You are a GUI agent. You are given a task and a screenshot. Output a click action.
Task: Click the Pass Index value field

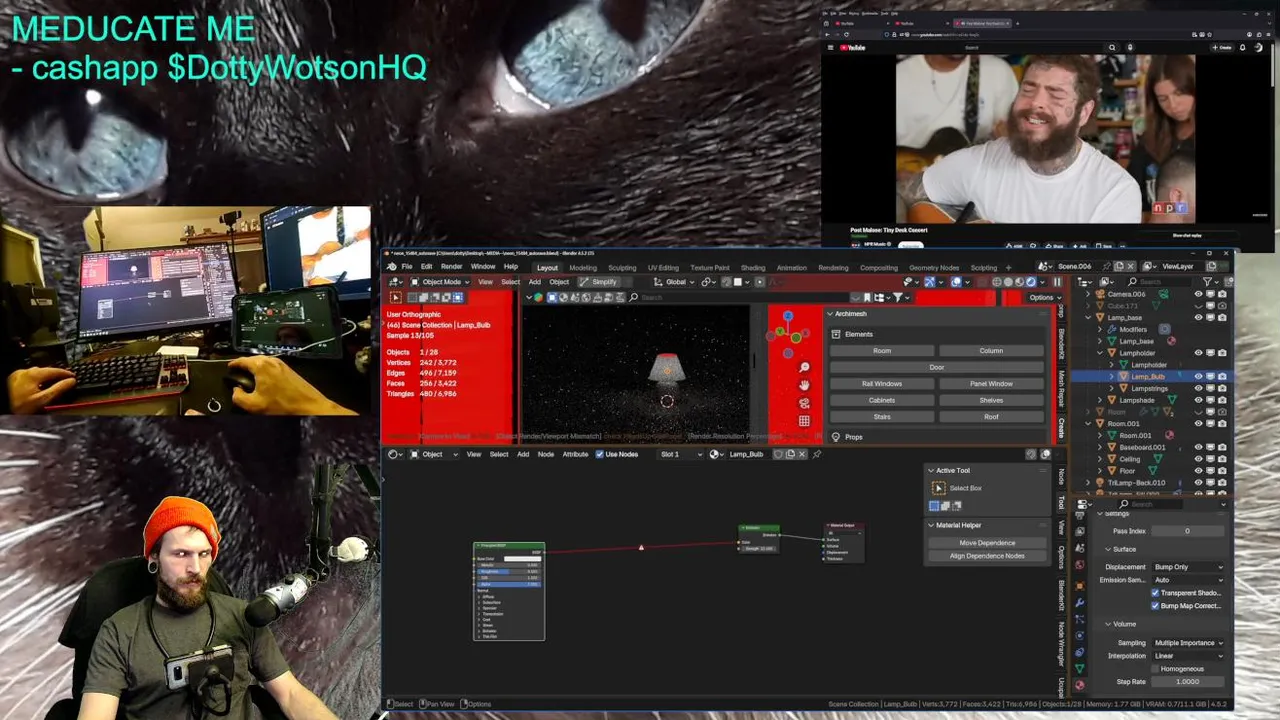pos(1187,531)
